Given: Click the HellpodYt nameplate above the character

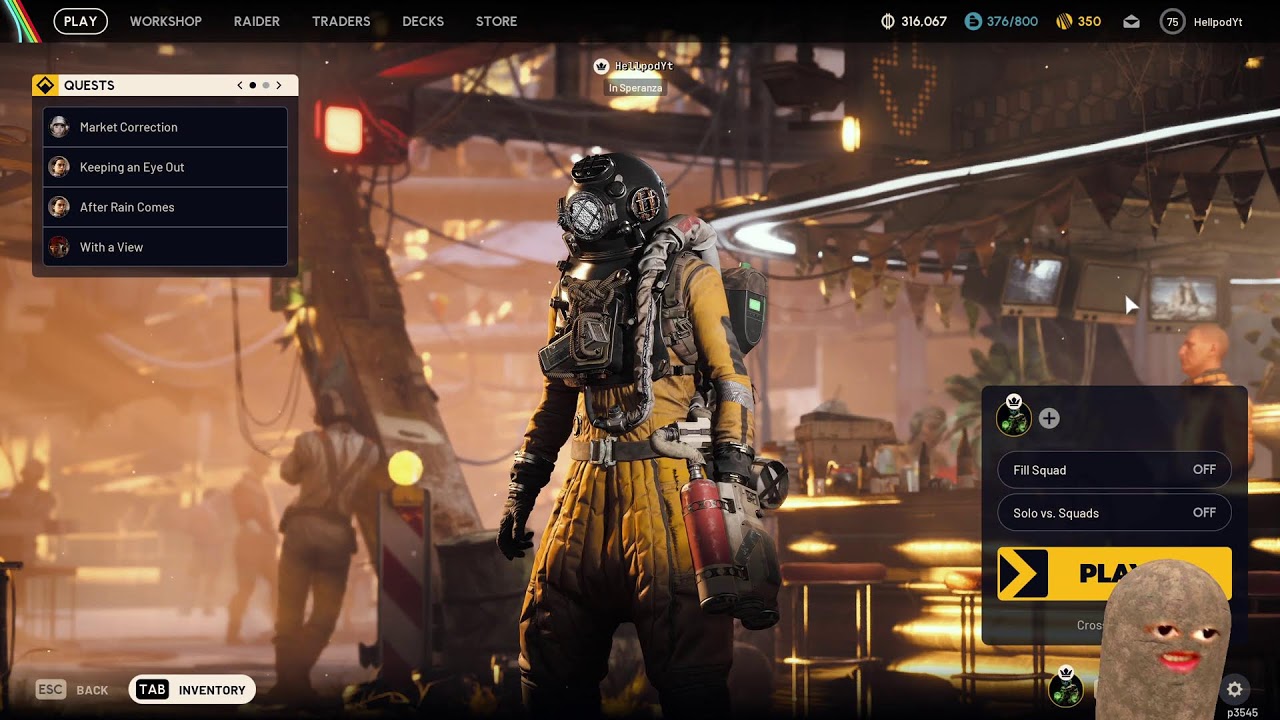Looking at the screenshot, I should [x=644, y=66].
